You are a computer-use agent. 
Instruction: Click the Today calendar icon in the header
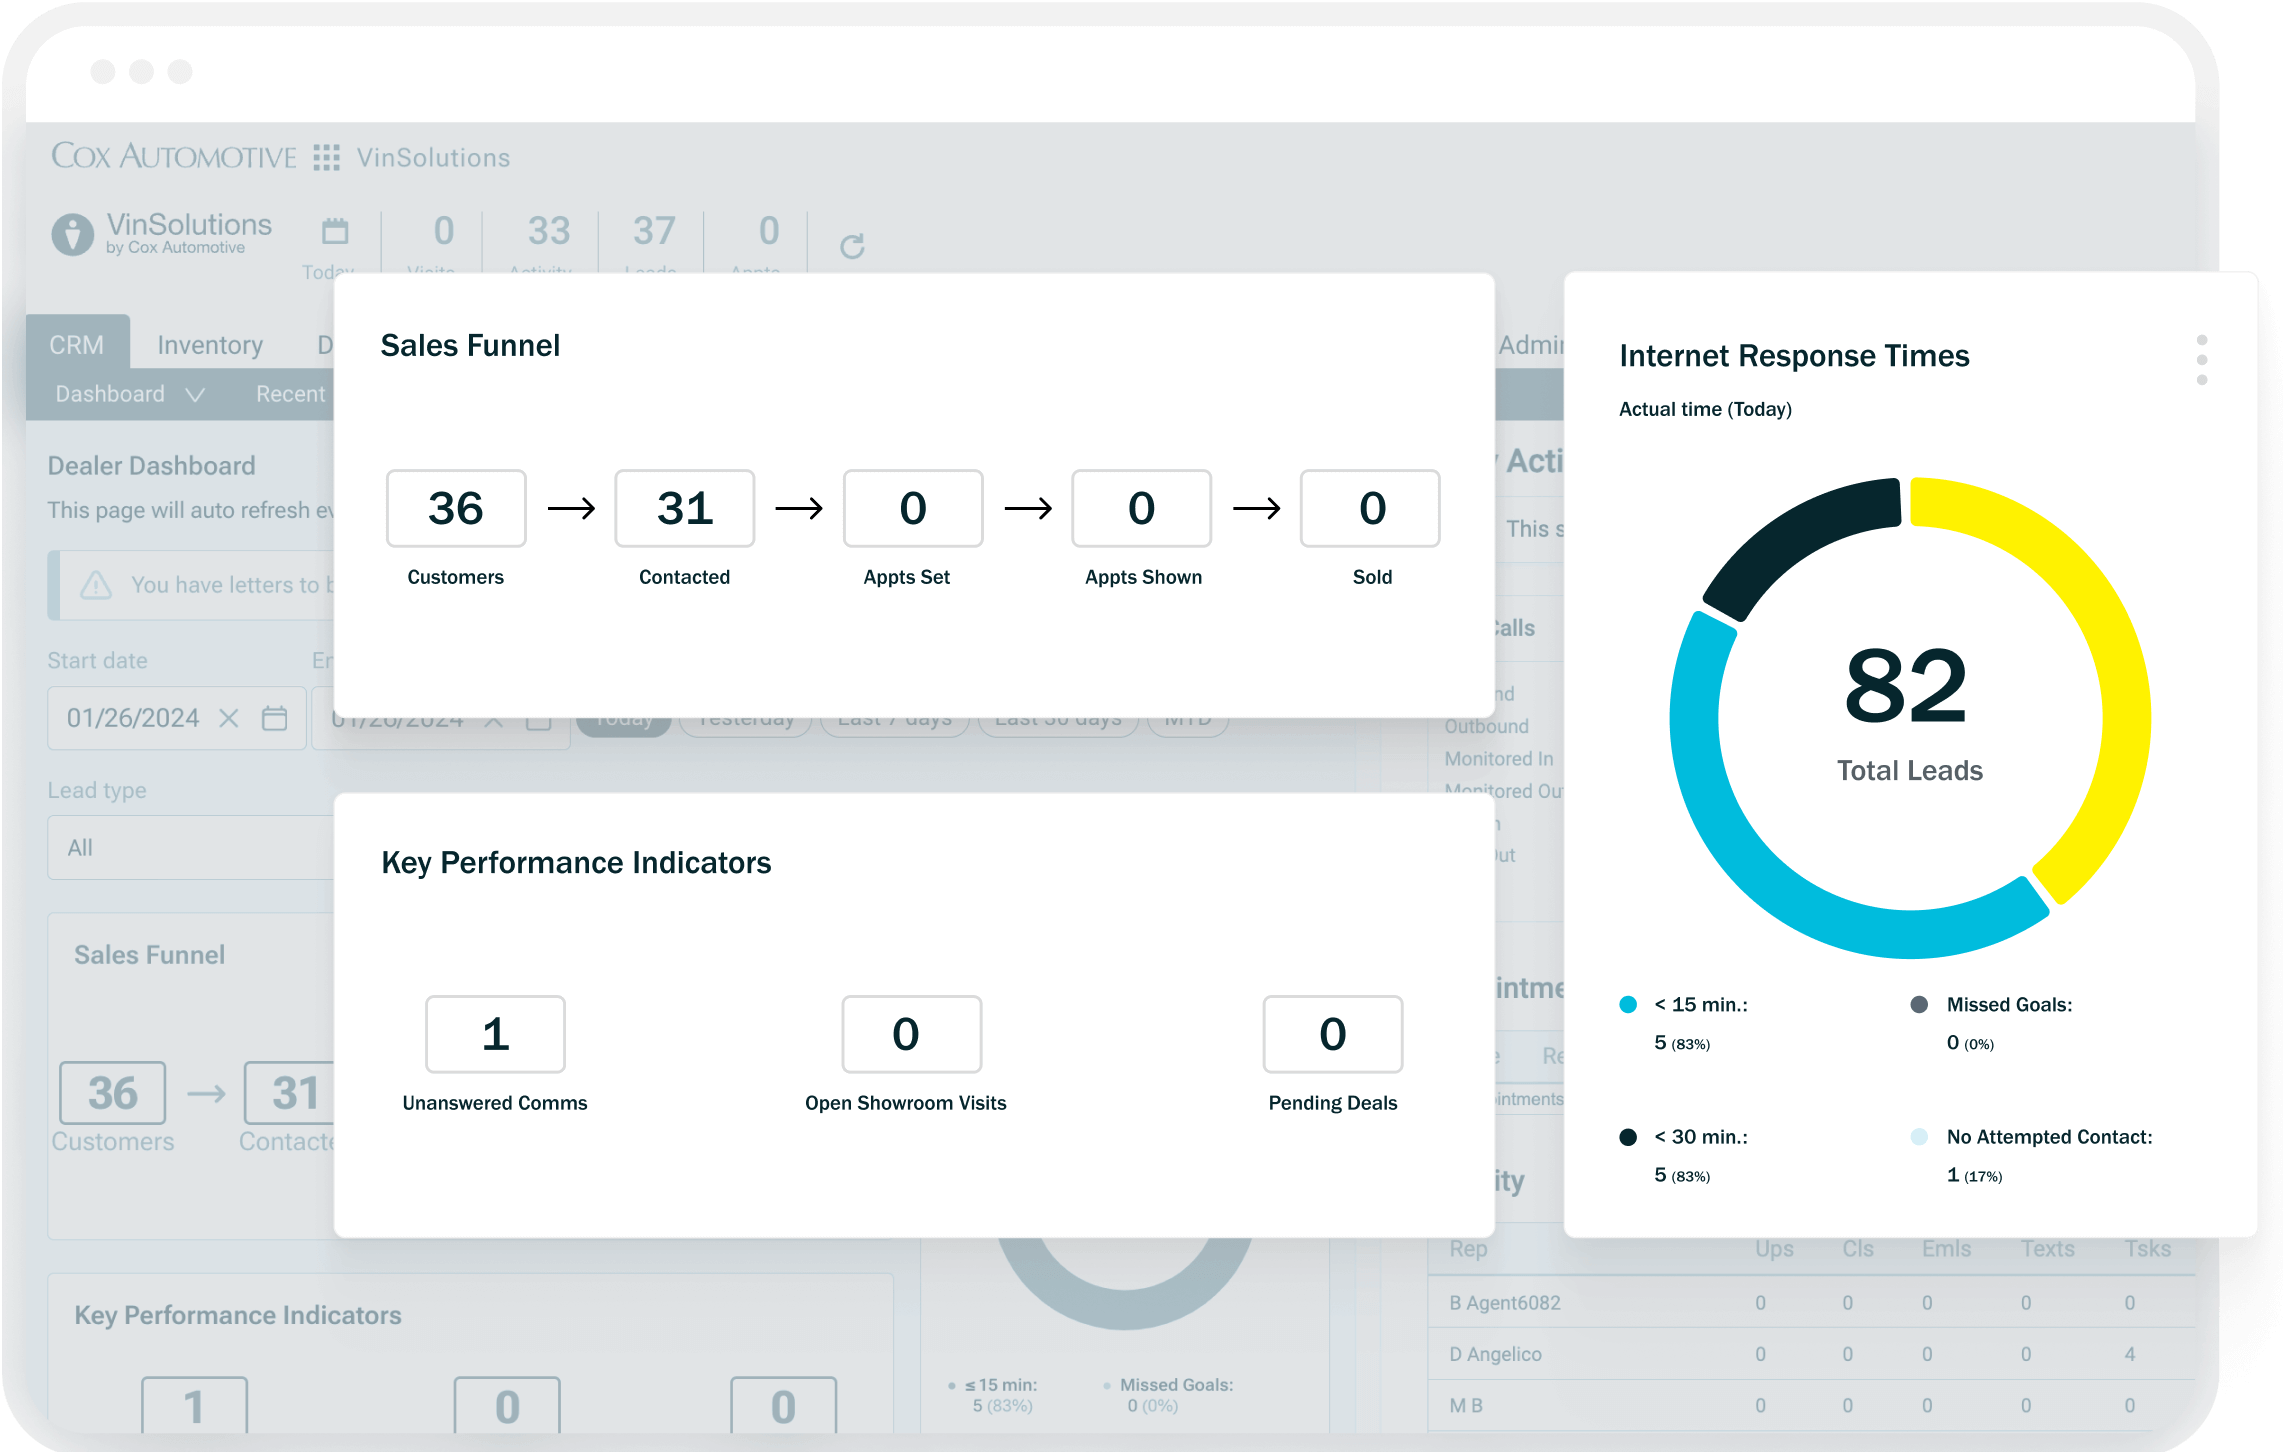pos(335,232)
